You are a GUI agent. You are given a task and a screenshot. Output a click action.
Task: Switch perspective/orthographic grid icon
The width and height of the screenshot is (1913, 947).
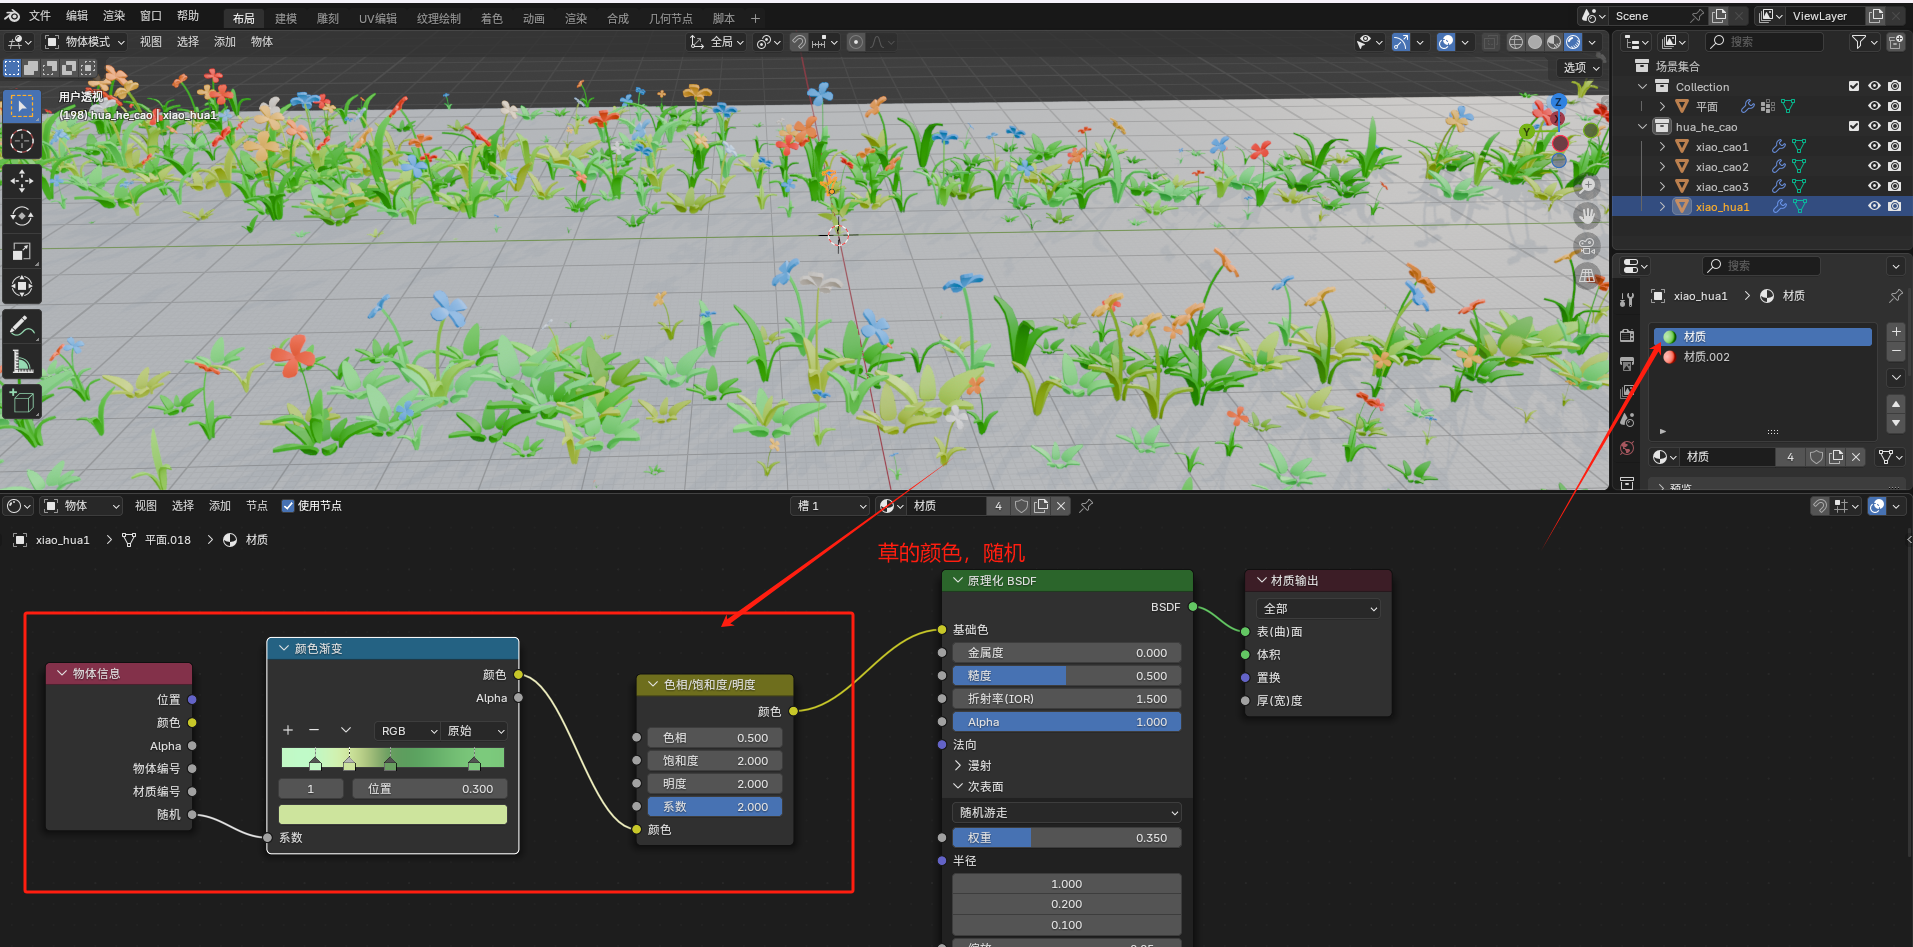click(x=1588, y=276)
